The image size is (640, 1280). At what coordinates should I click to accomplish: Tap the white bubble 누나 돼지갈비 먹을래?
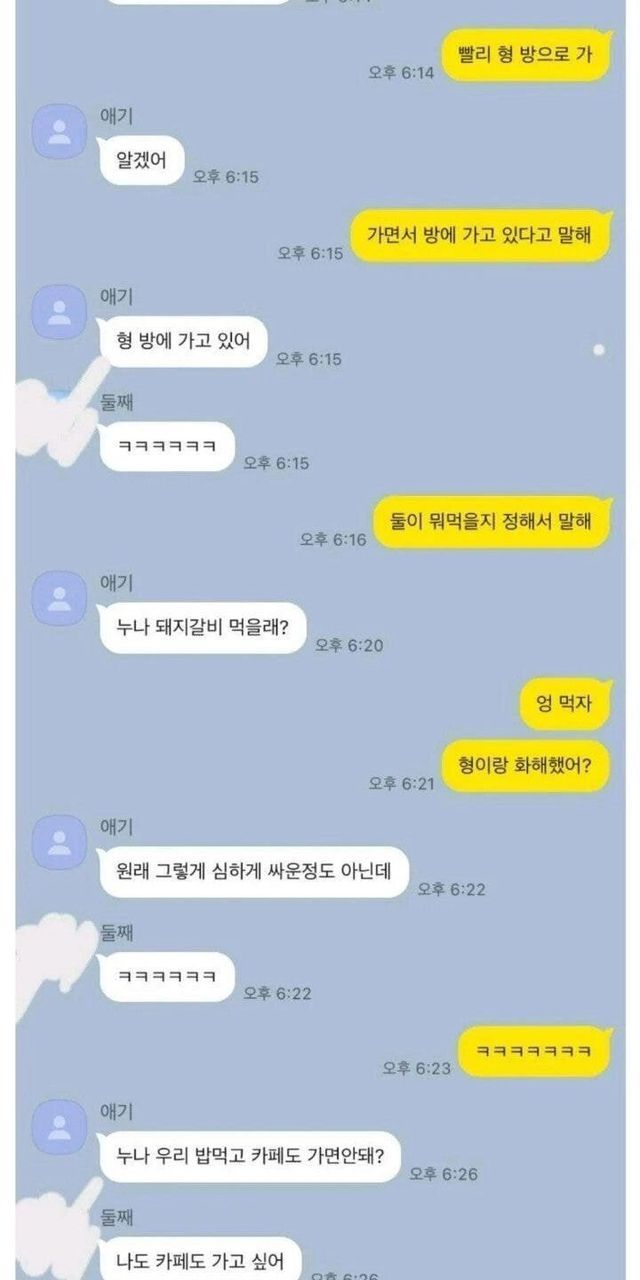[202, 628]
